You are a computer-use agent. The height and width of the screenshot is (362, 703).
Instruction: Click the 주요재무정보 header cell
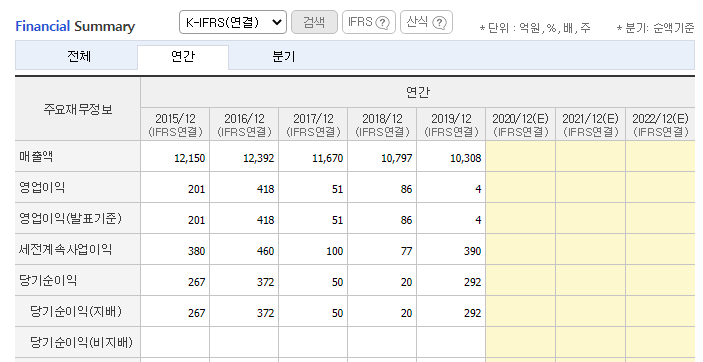pyautogui.click(x=78, y=109)
